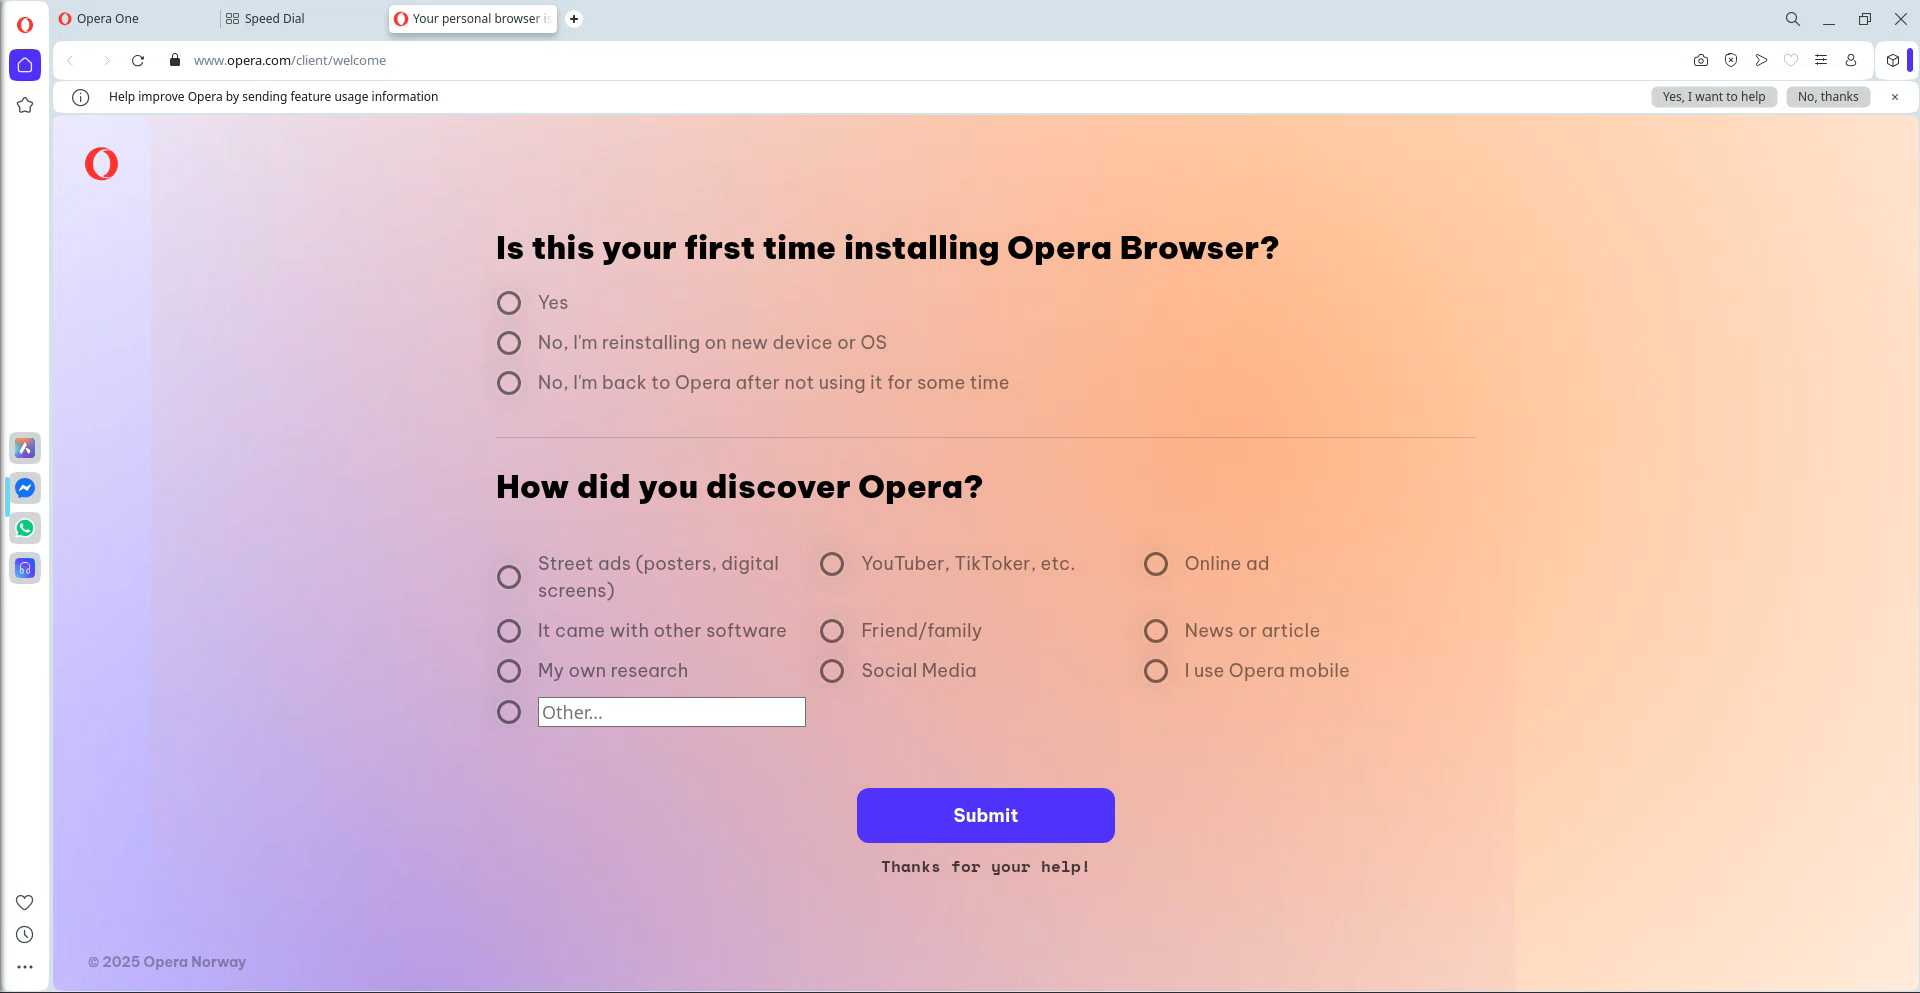Open the Bookmarks star in sidebar
The image size is (1920, 993).
[x=25, y=105]
